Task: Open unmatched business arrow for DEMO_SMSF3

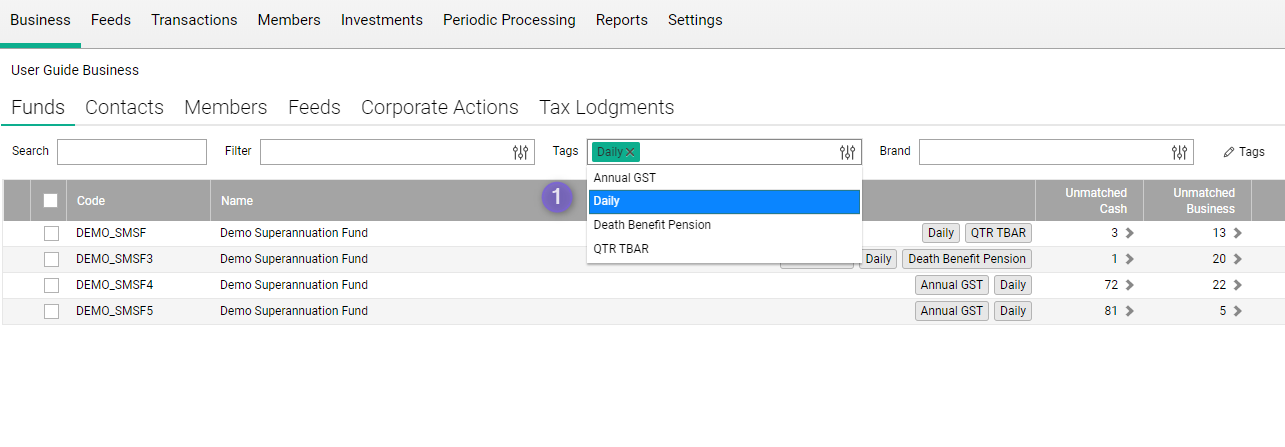Action: pyautogui.click(x=1237, y=259)
